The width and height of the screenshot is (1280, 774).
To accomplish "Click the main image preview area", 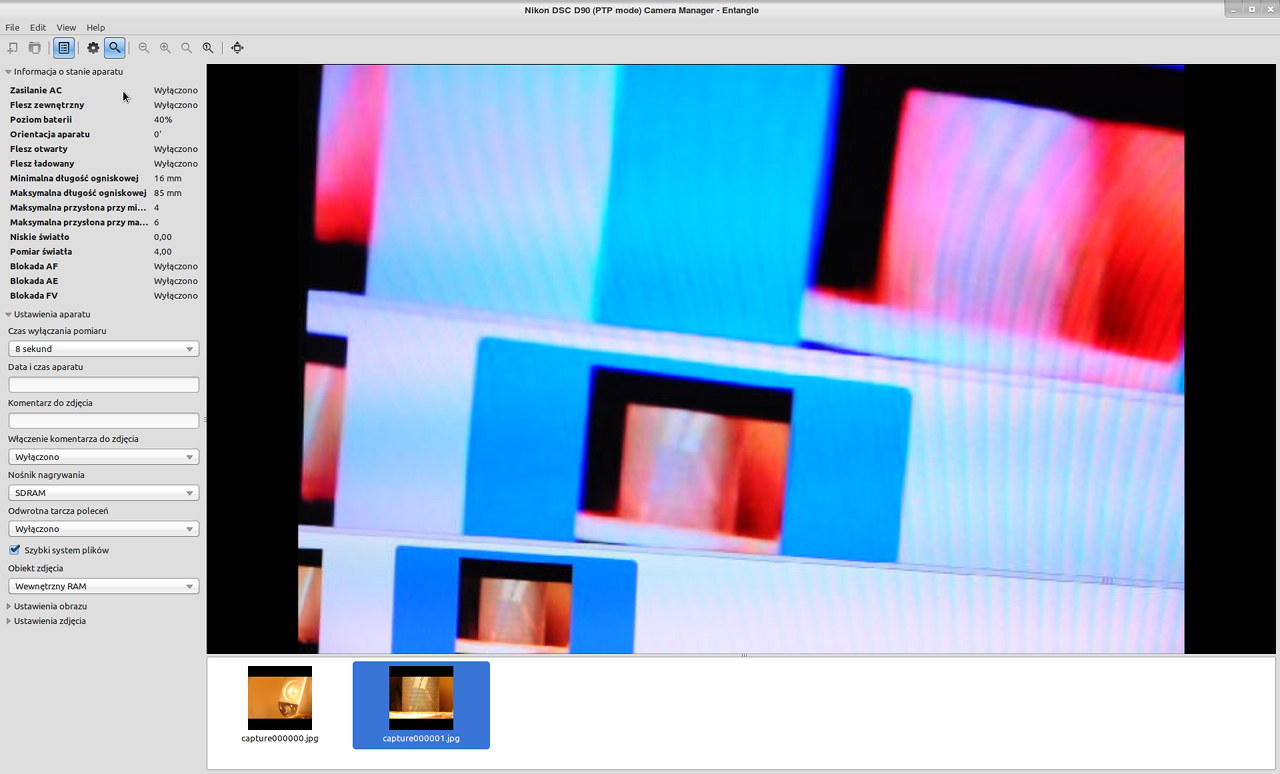I will [741, 359].
